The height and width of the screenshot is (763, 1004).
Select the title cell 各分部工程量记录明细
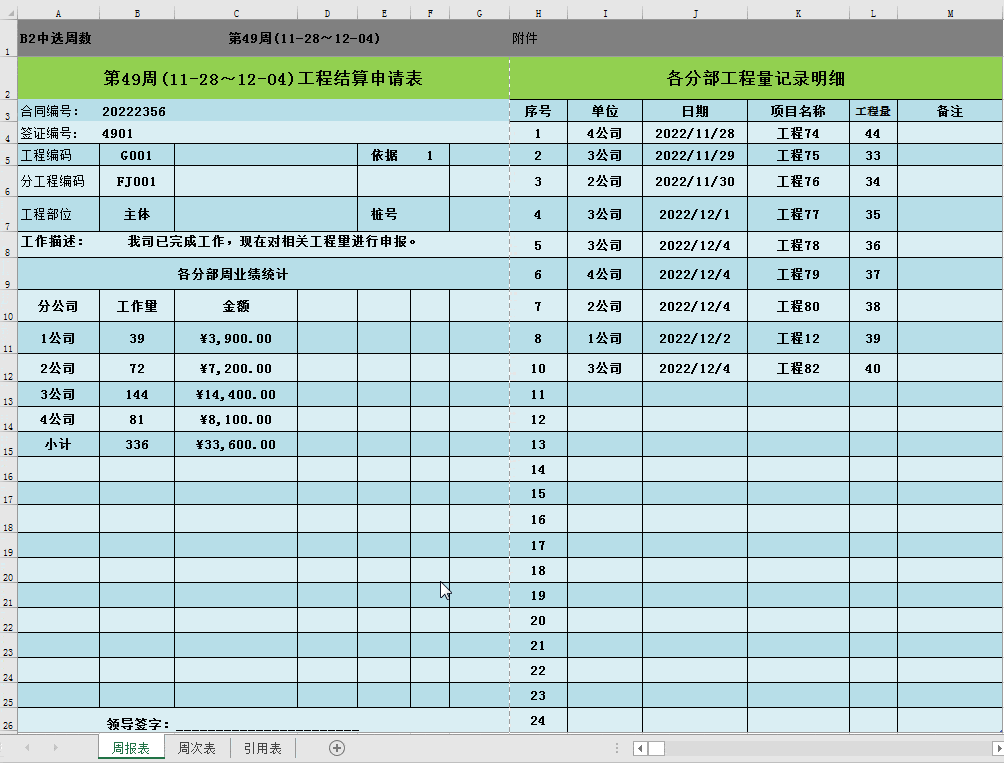[756, 78]
